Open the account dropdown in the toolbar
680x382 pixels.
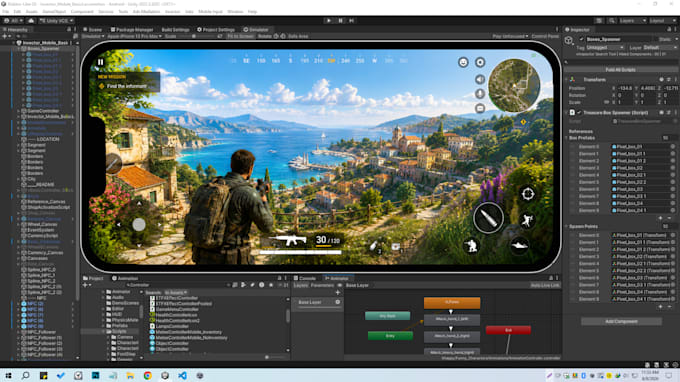click(x=12, y=20)
